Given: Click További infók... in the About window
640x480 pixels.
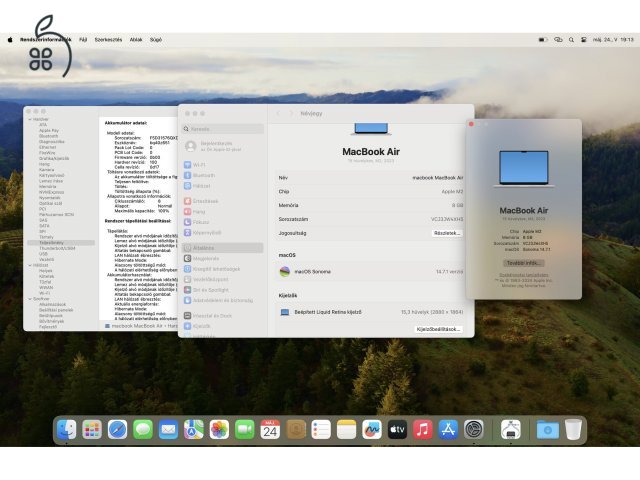Looking at the screenshot, I should 524,263.
